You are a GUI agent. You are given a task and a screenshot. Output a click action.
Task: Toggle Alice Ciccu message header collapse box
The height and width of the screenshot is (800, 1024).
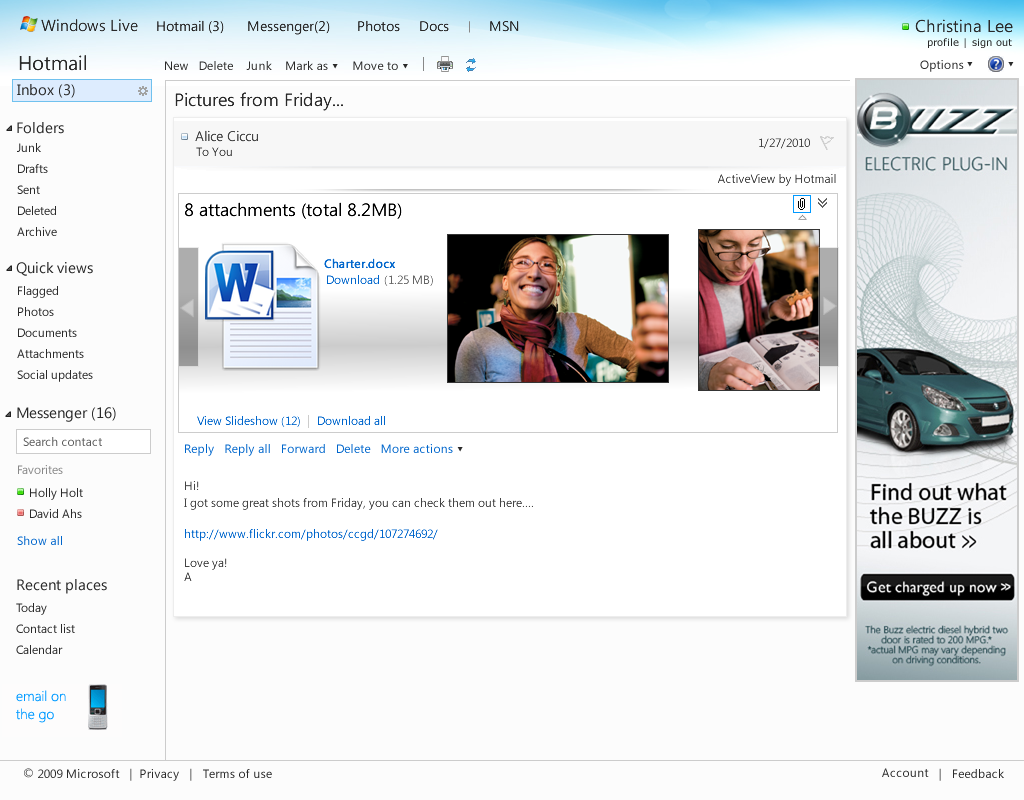coord(184,136)
